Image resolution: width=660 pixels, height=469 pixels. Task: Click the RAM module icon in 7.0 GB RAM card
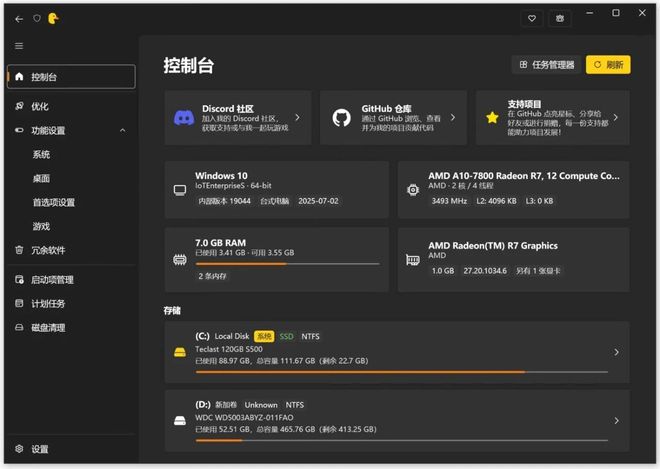click(180, 260)
